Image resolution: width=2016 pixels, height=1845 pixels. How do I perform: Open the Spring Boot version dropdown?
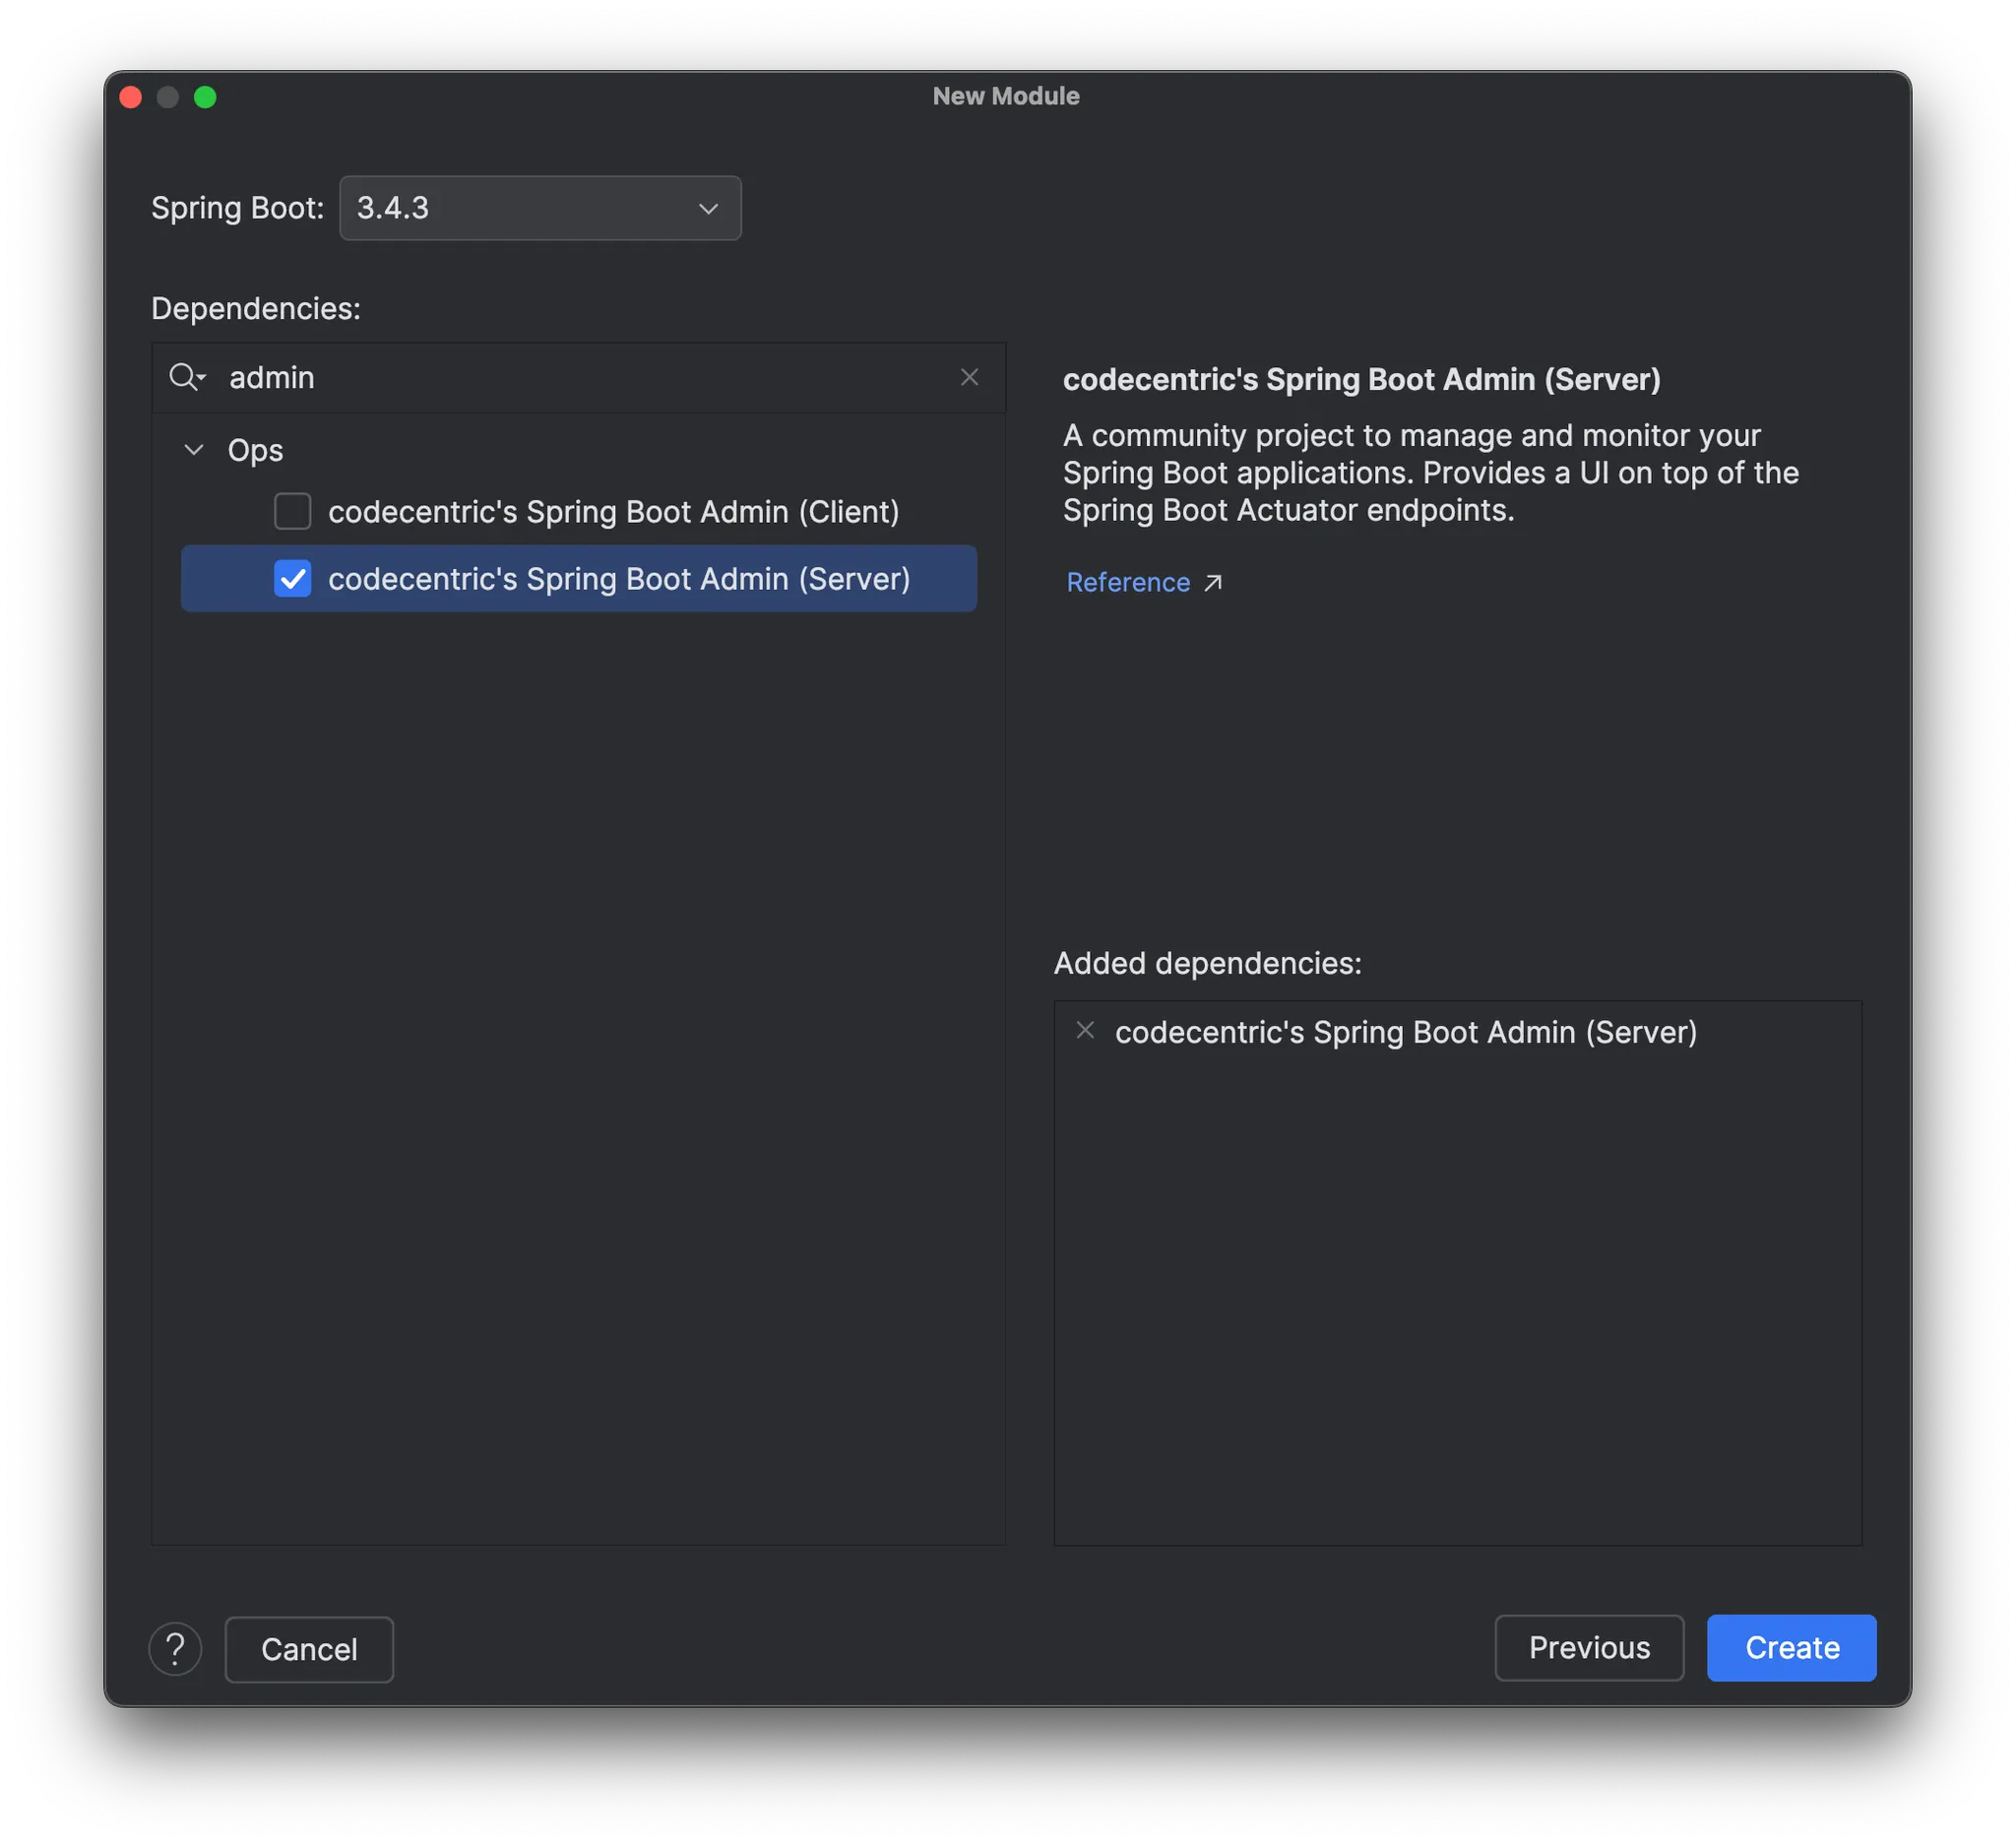click(540, 208)
